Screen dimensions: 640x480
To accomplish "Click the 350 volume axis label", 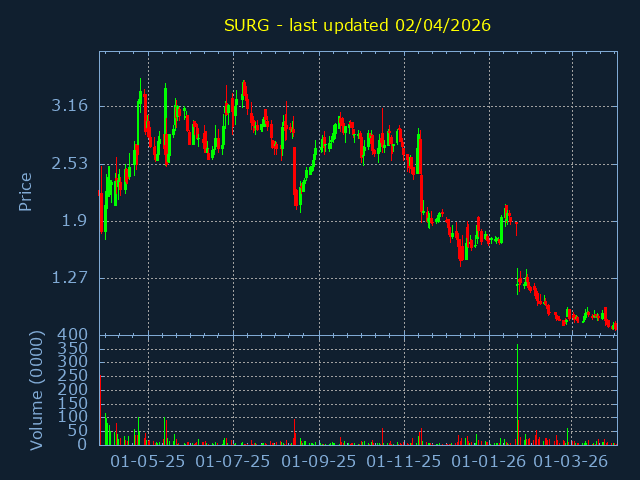I will point(73,348).
